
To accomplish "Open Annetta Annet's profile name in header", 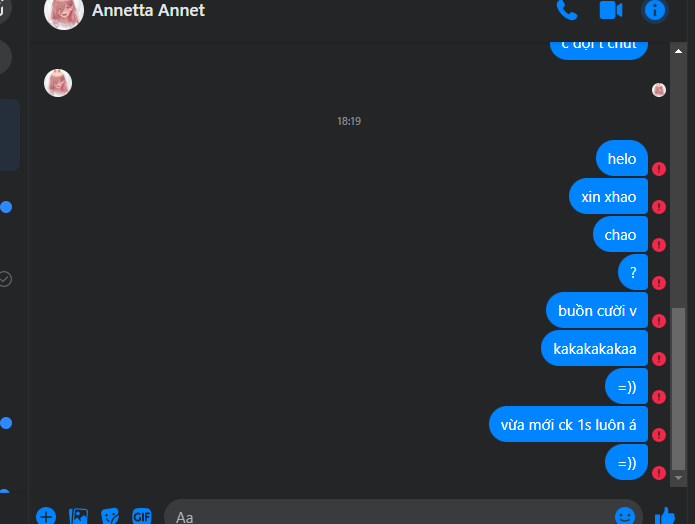I will click(x=148, y=10).
